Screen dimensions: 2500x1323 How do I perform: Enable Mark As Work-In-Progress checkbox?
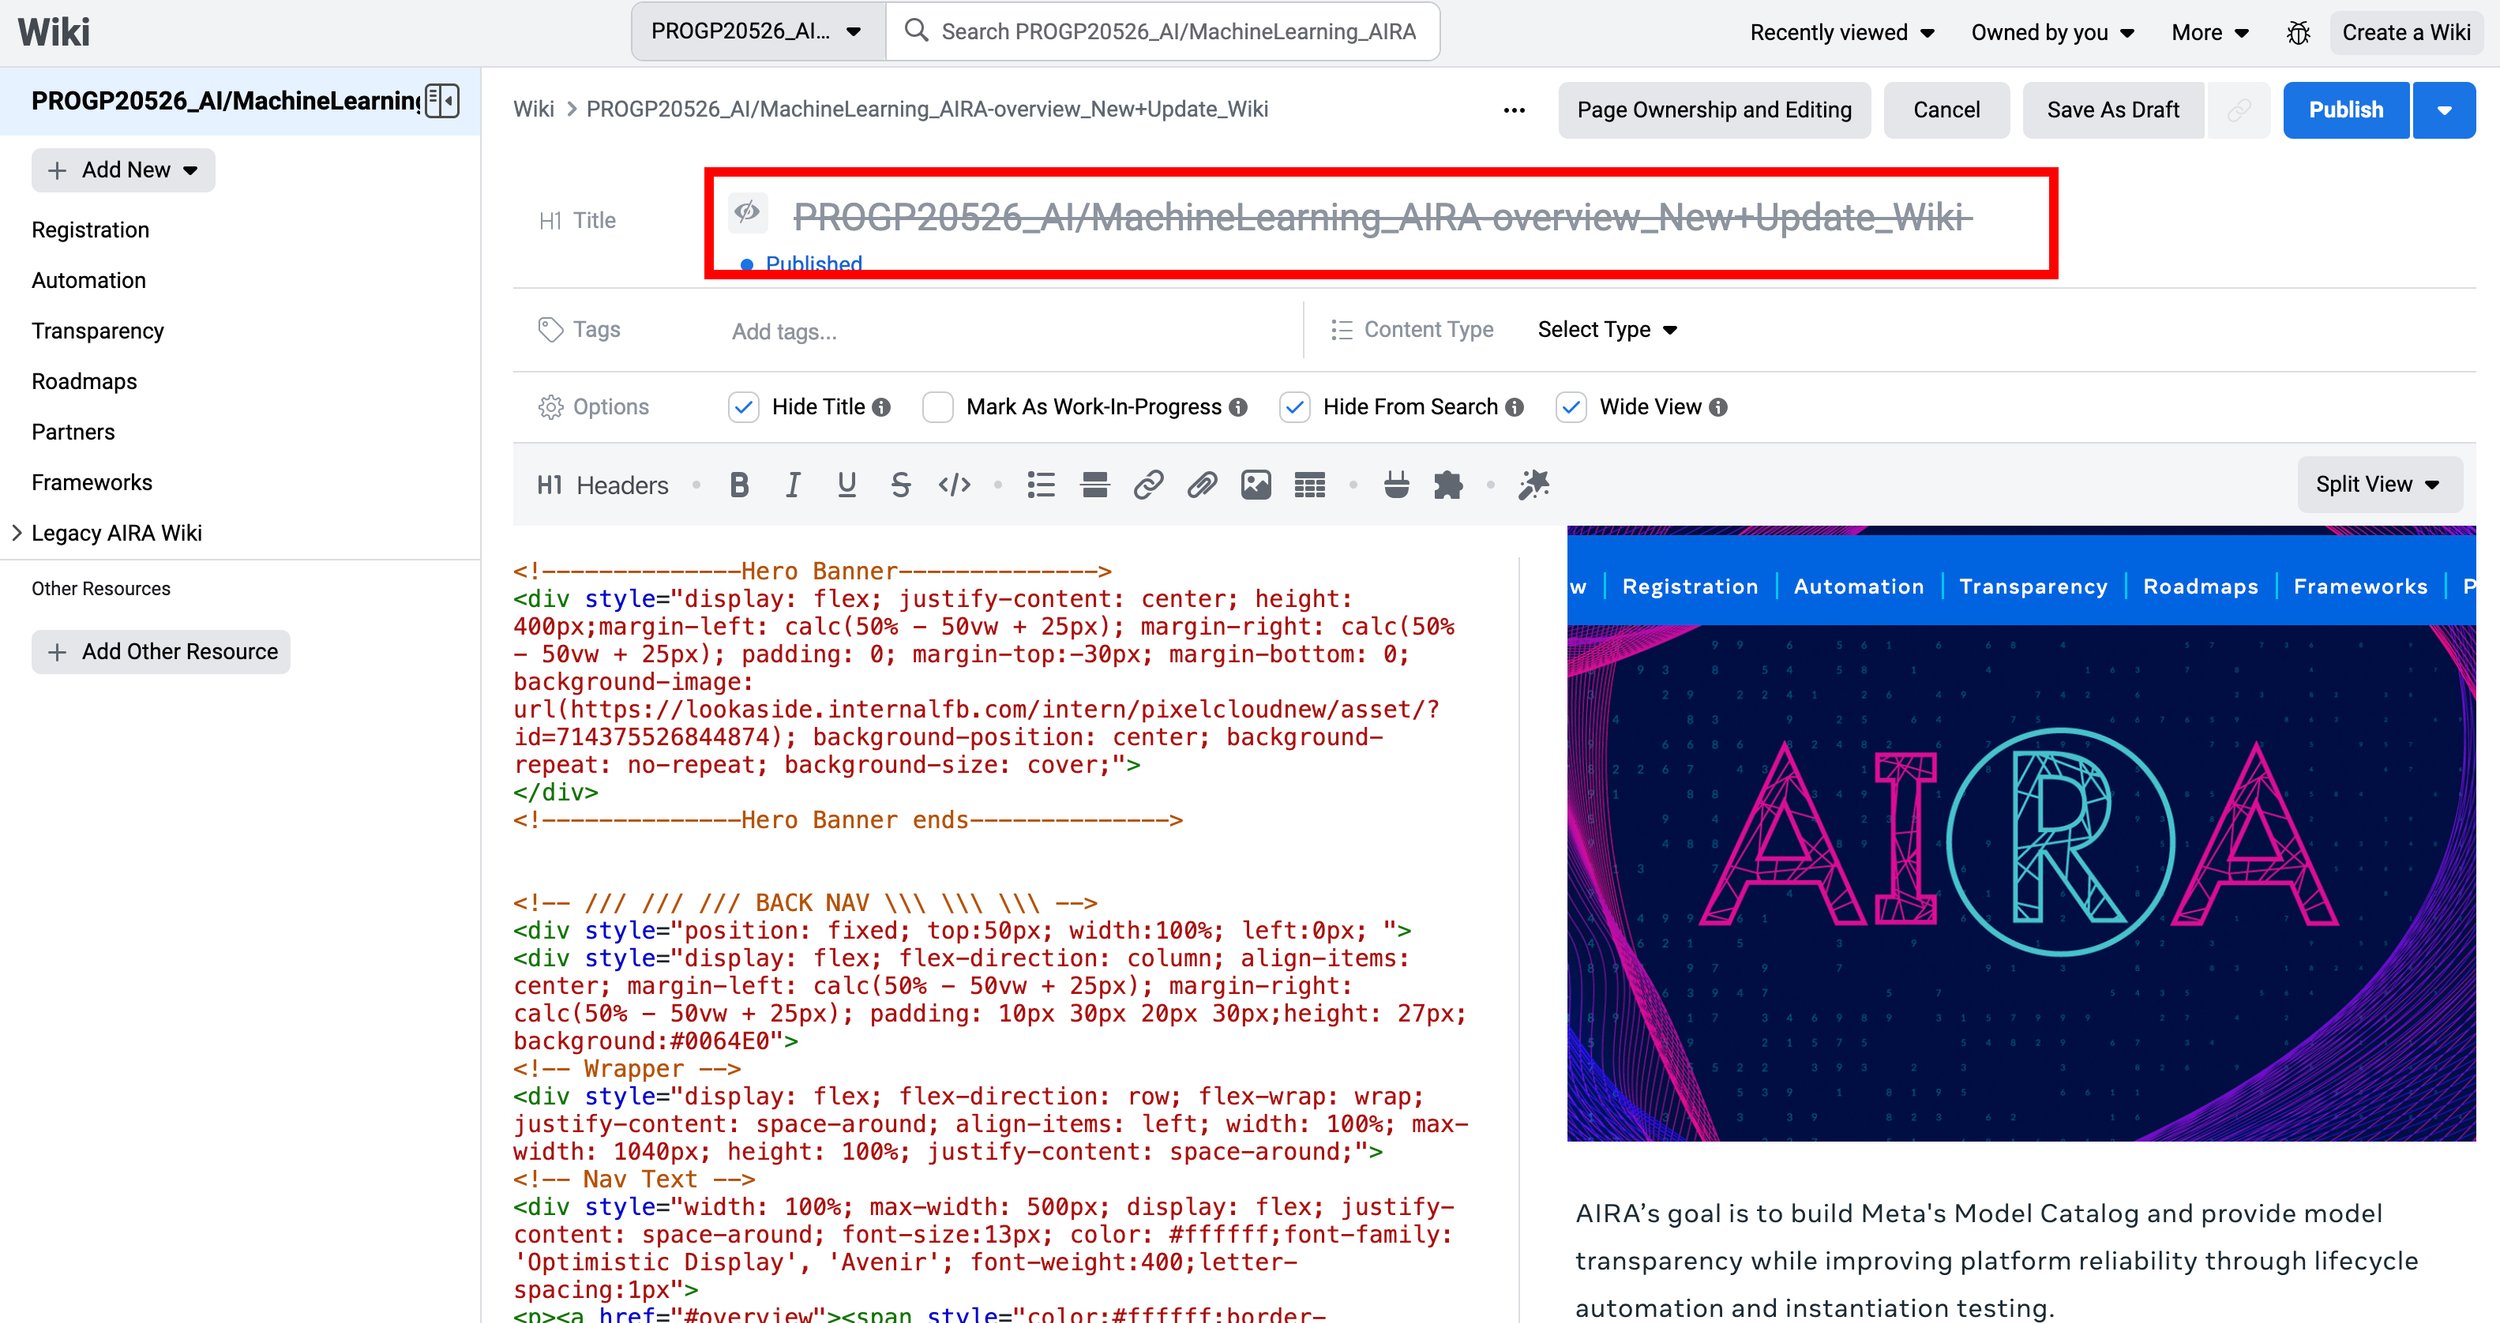point(937,407)
